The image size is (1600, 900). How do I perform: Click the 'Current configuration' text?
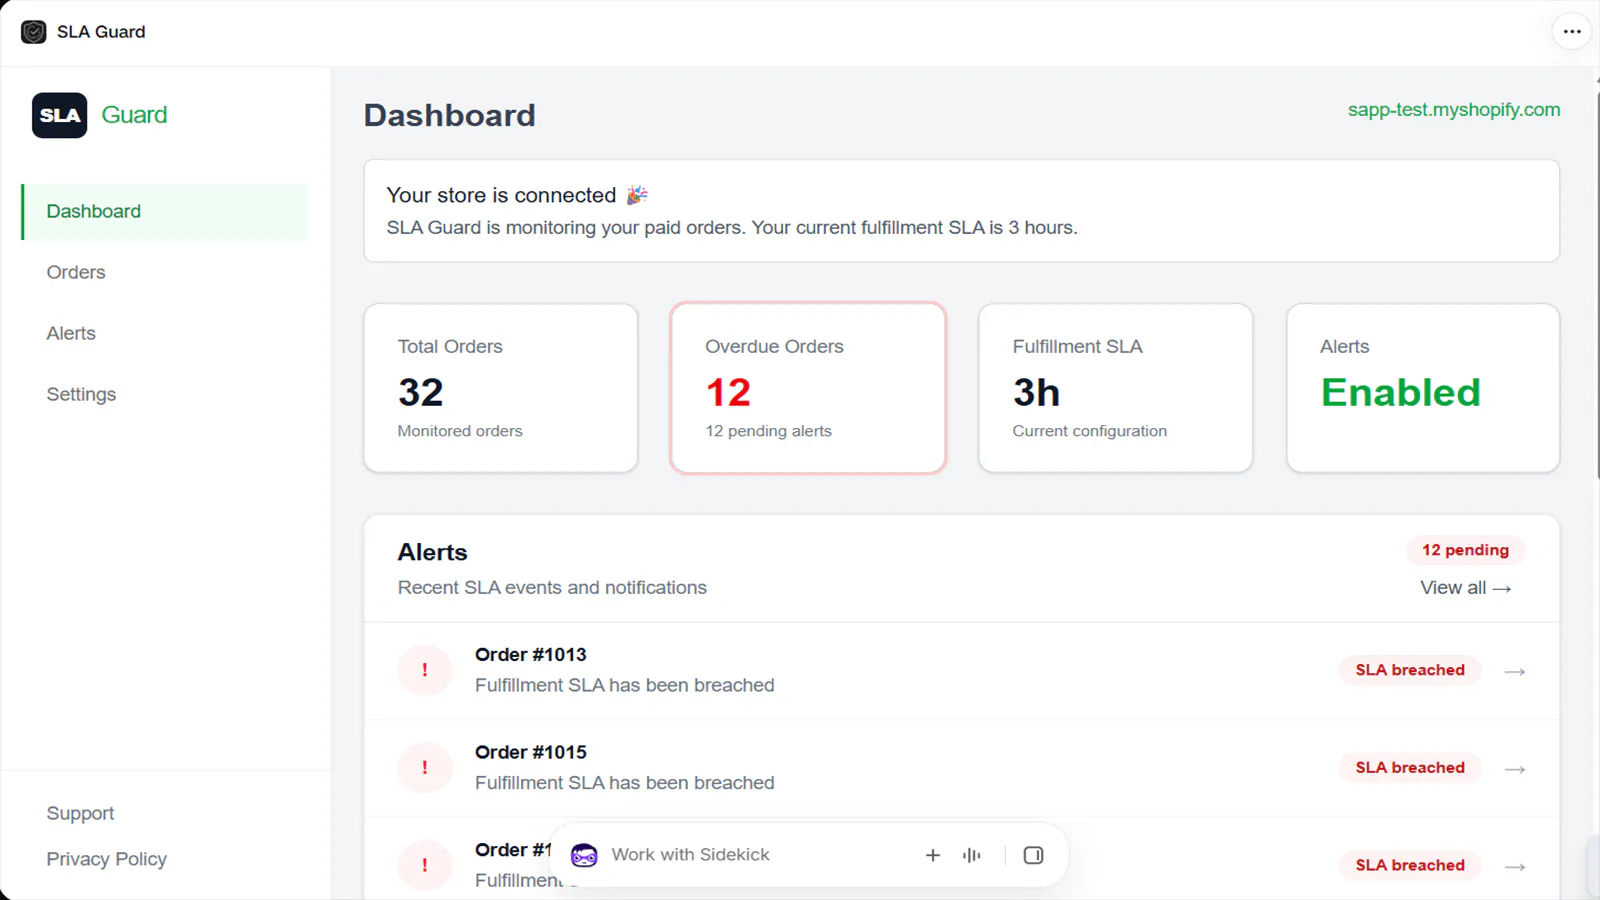pyautogui.click(x=1089, y=431)
